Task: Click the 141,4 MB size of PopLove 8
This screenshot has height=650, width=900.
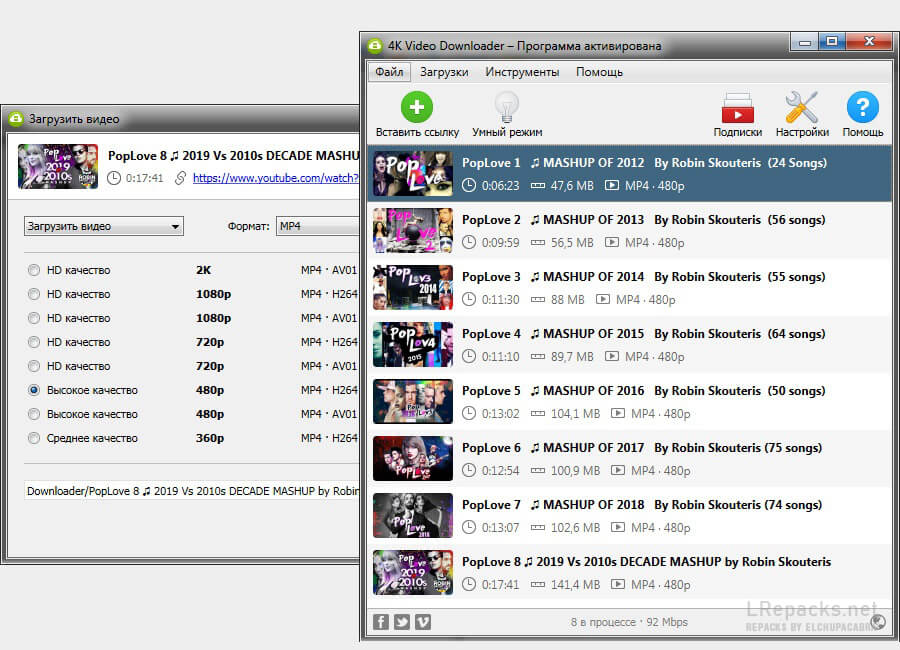Action: click(575, 585)
